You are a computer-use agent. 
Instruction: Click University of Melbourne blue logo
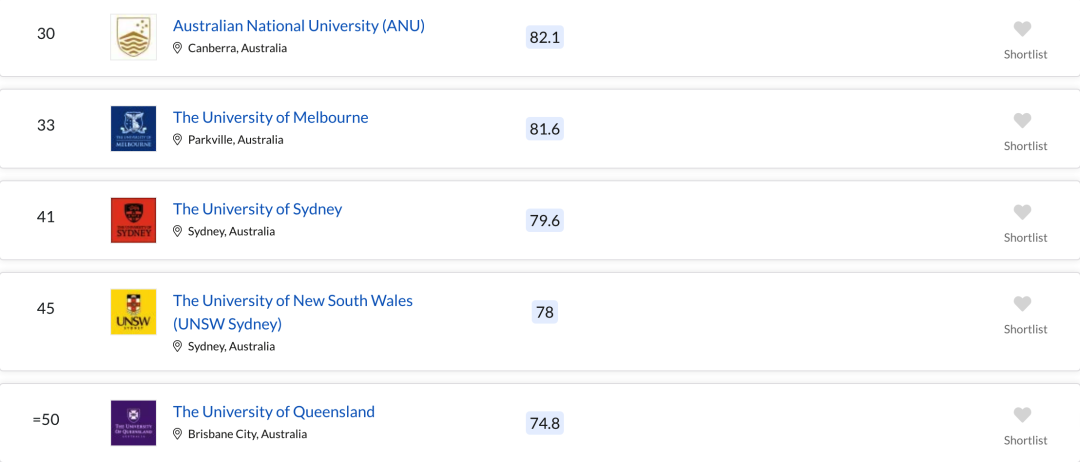tap(134, 129)
